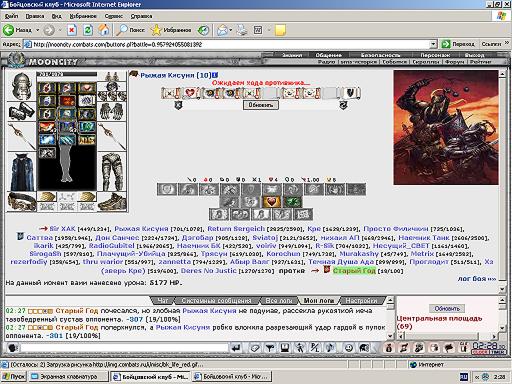Click Обновить in the right room panel

pyautogui.click(x=447, y=308)
